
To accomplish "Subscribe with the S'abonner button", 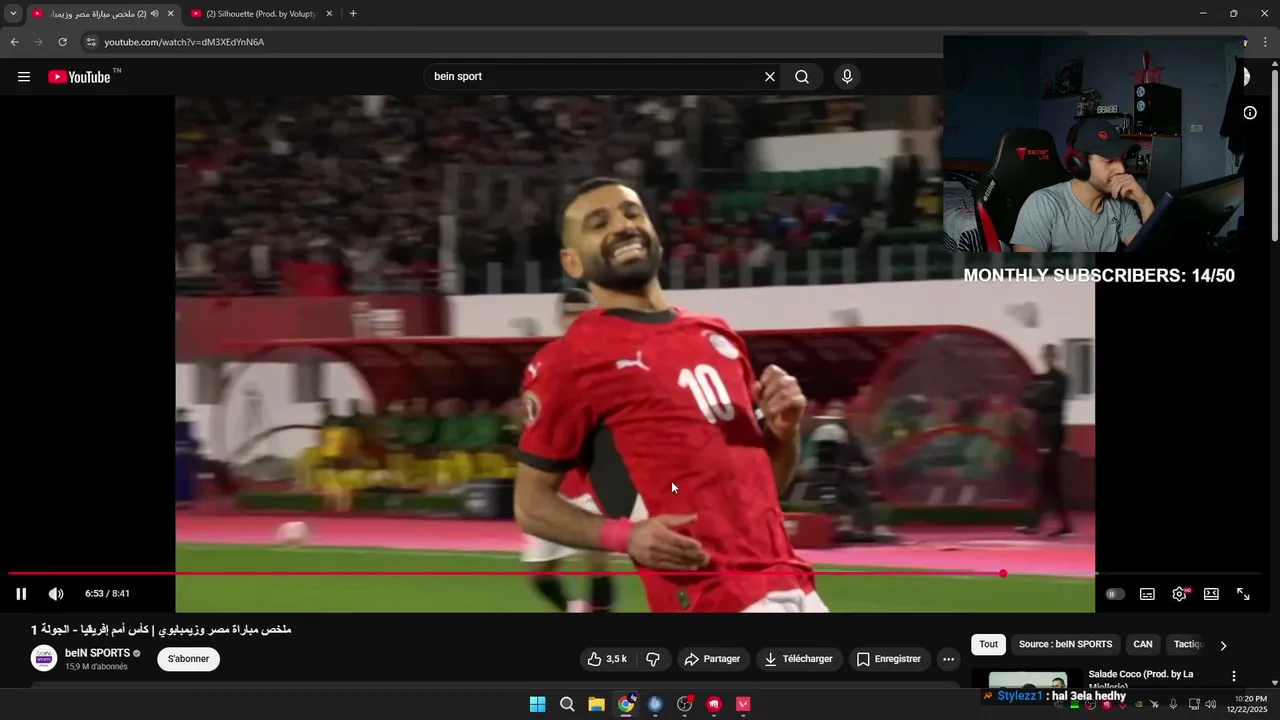I will click(x=188, y=659).
